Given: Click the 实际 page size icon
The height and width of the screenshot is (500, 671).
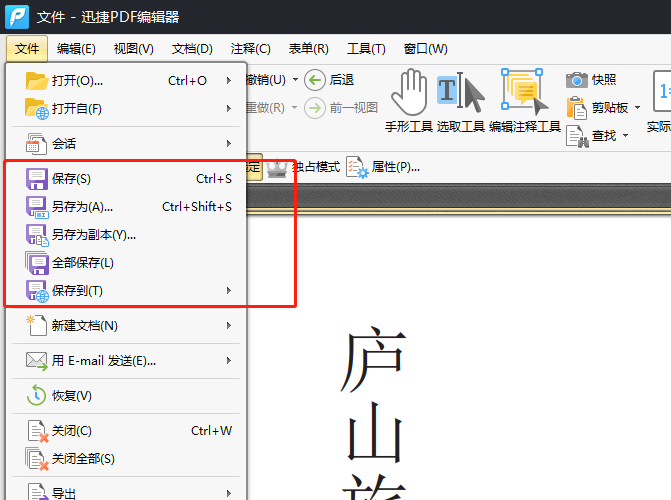Looking at the screenshot, I should click(x=662, y=91).
